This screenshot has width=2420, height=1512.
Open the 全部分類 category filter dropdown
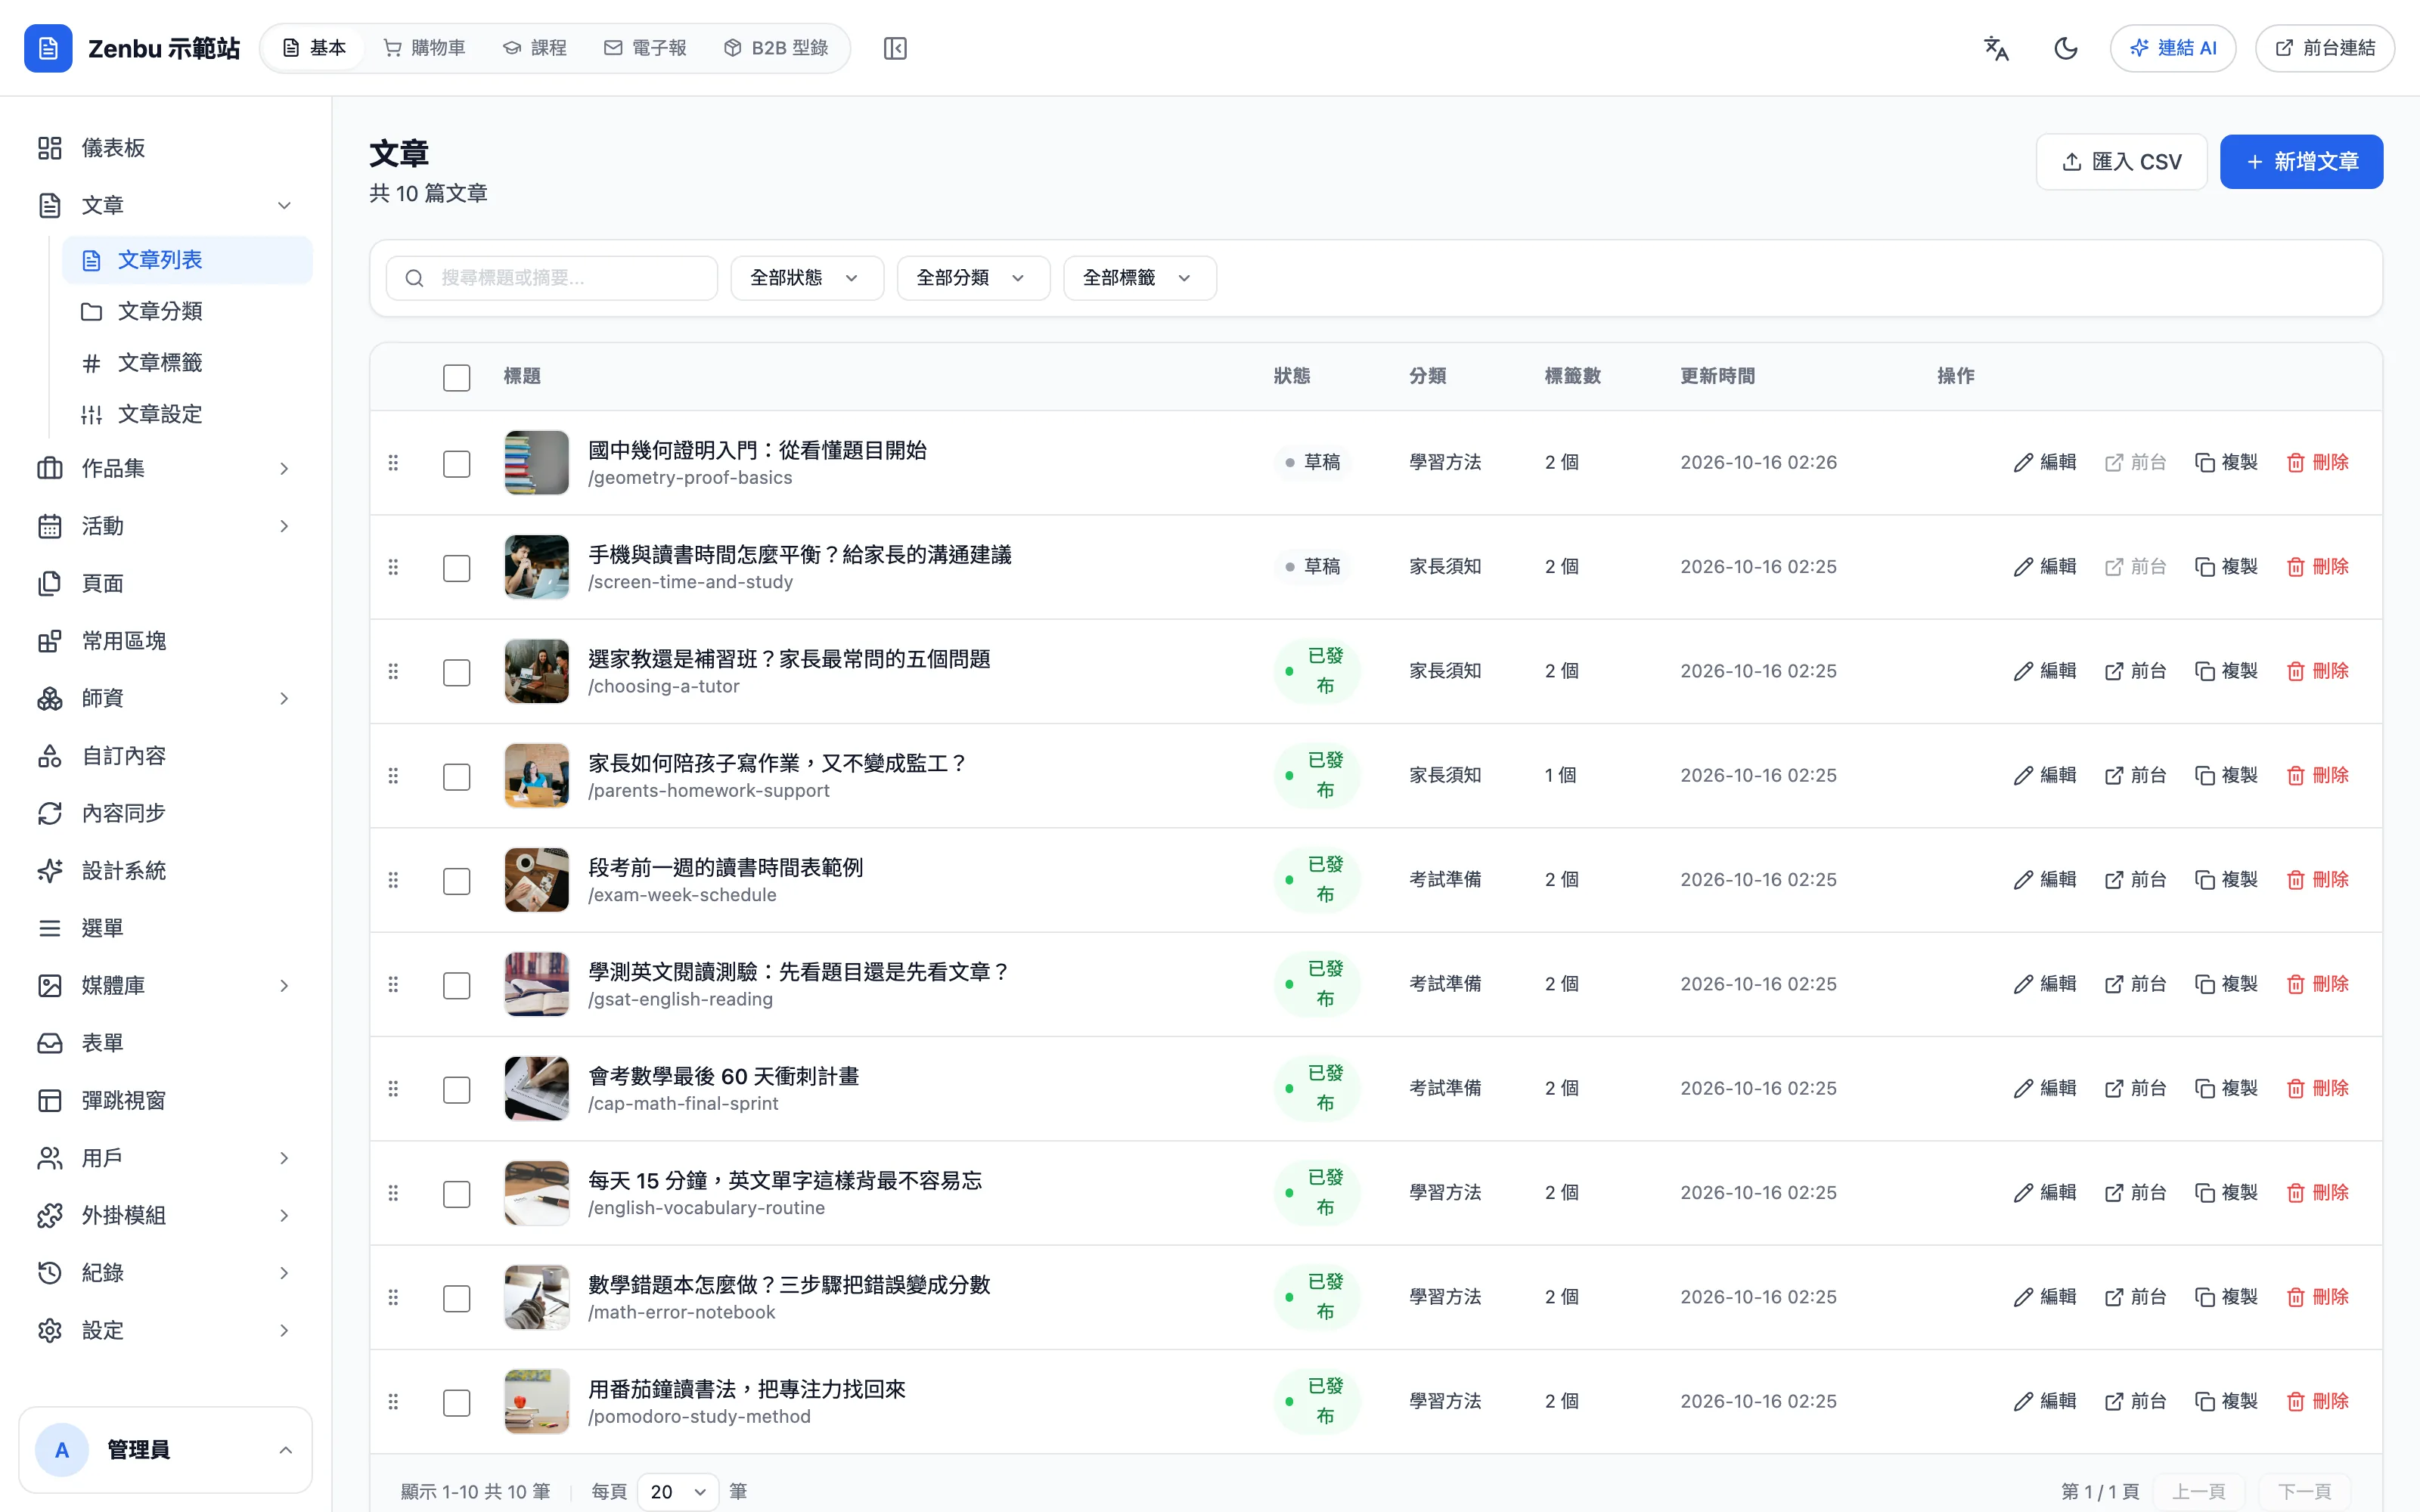[x=973, y=278]
